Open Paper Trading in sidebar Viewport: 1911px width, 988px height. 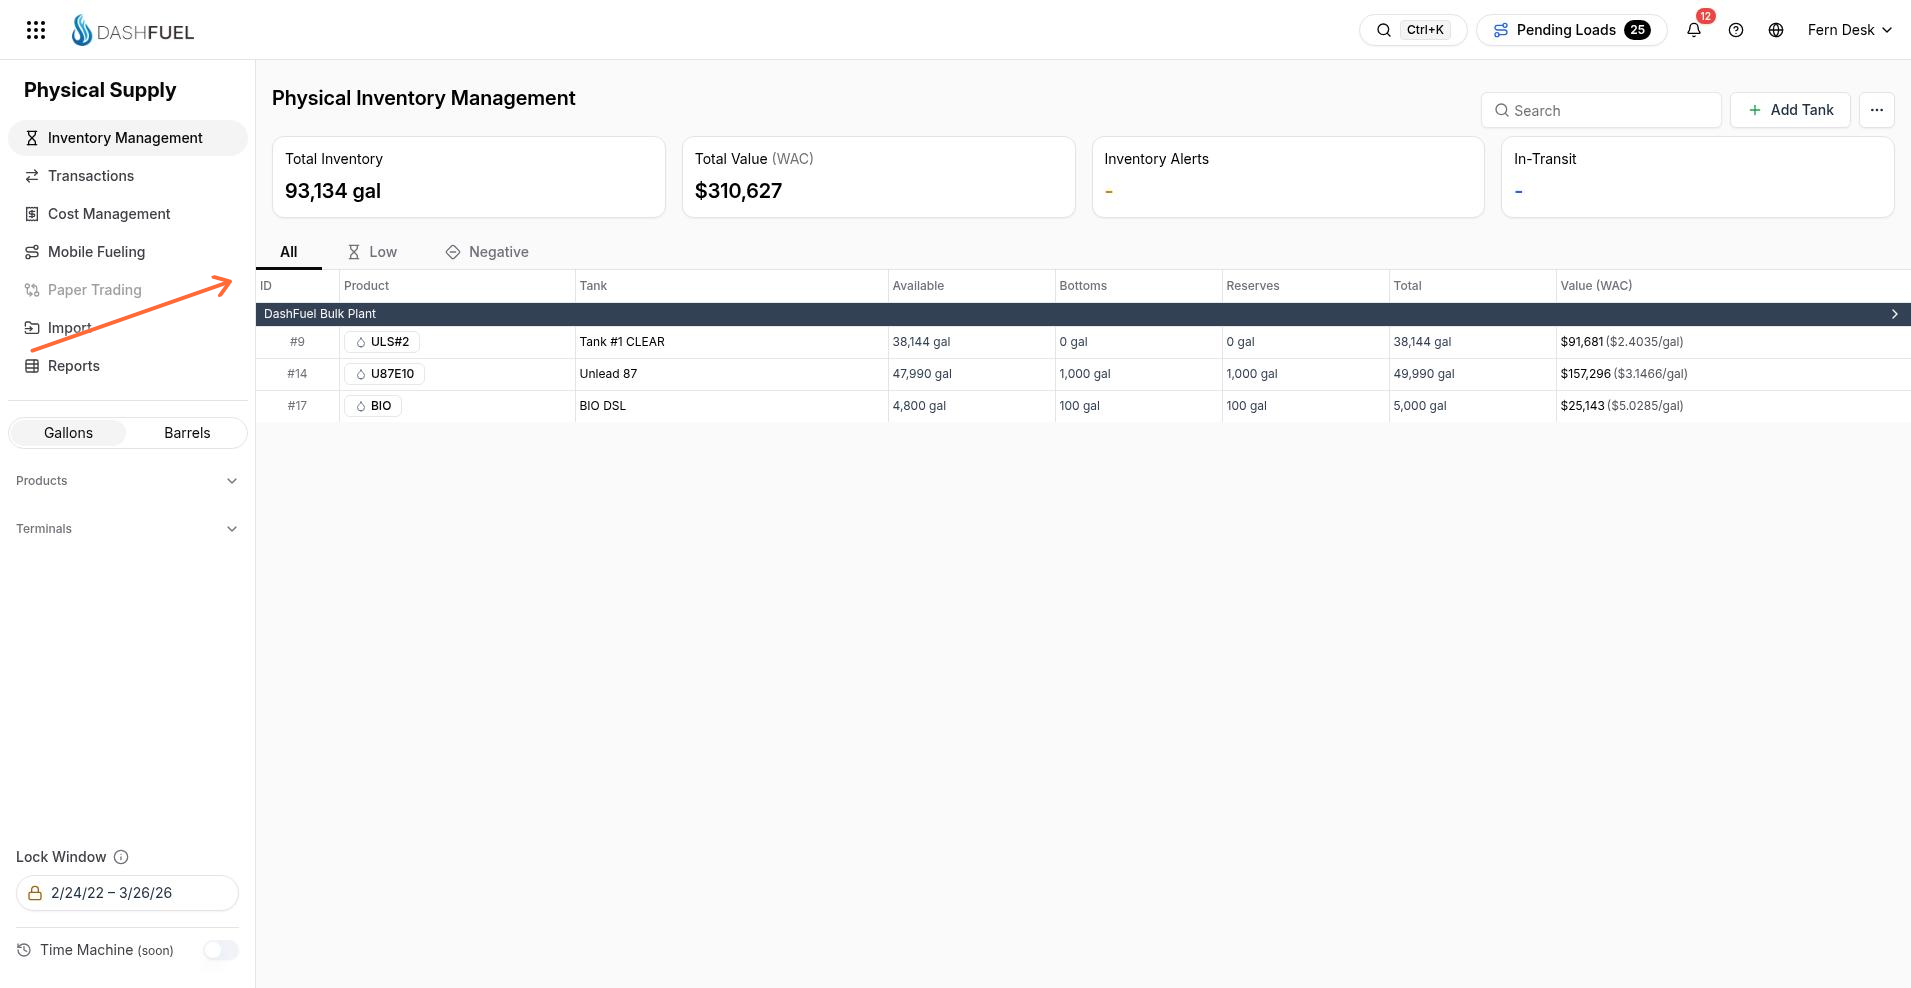128,290
